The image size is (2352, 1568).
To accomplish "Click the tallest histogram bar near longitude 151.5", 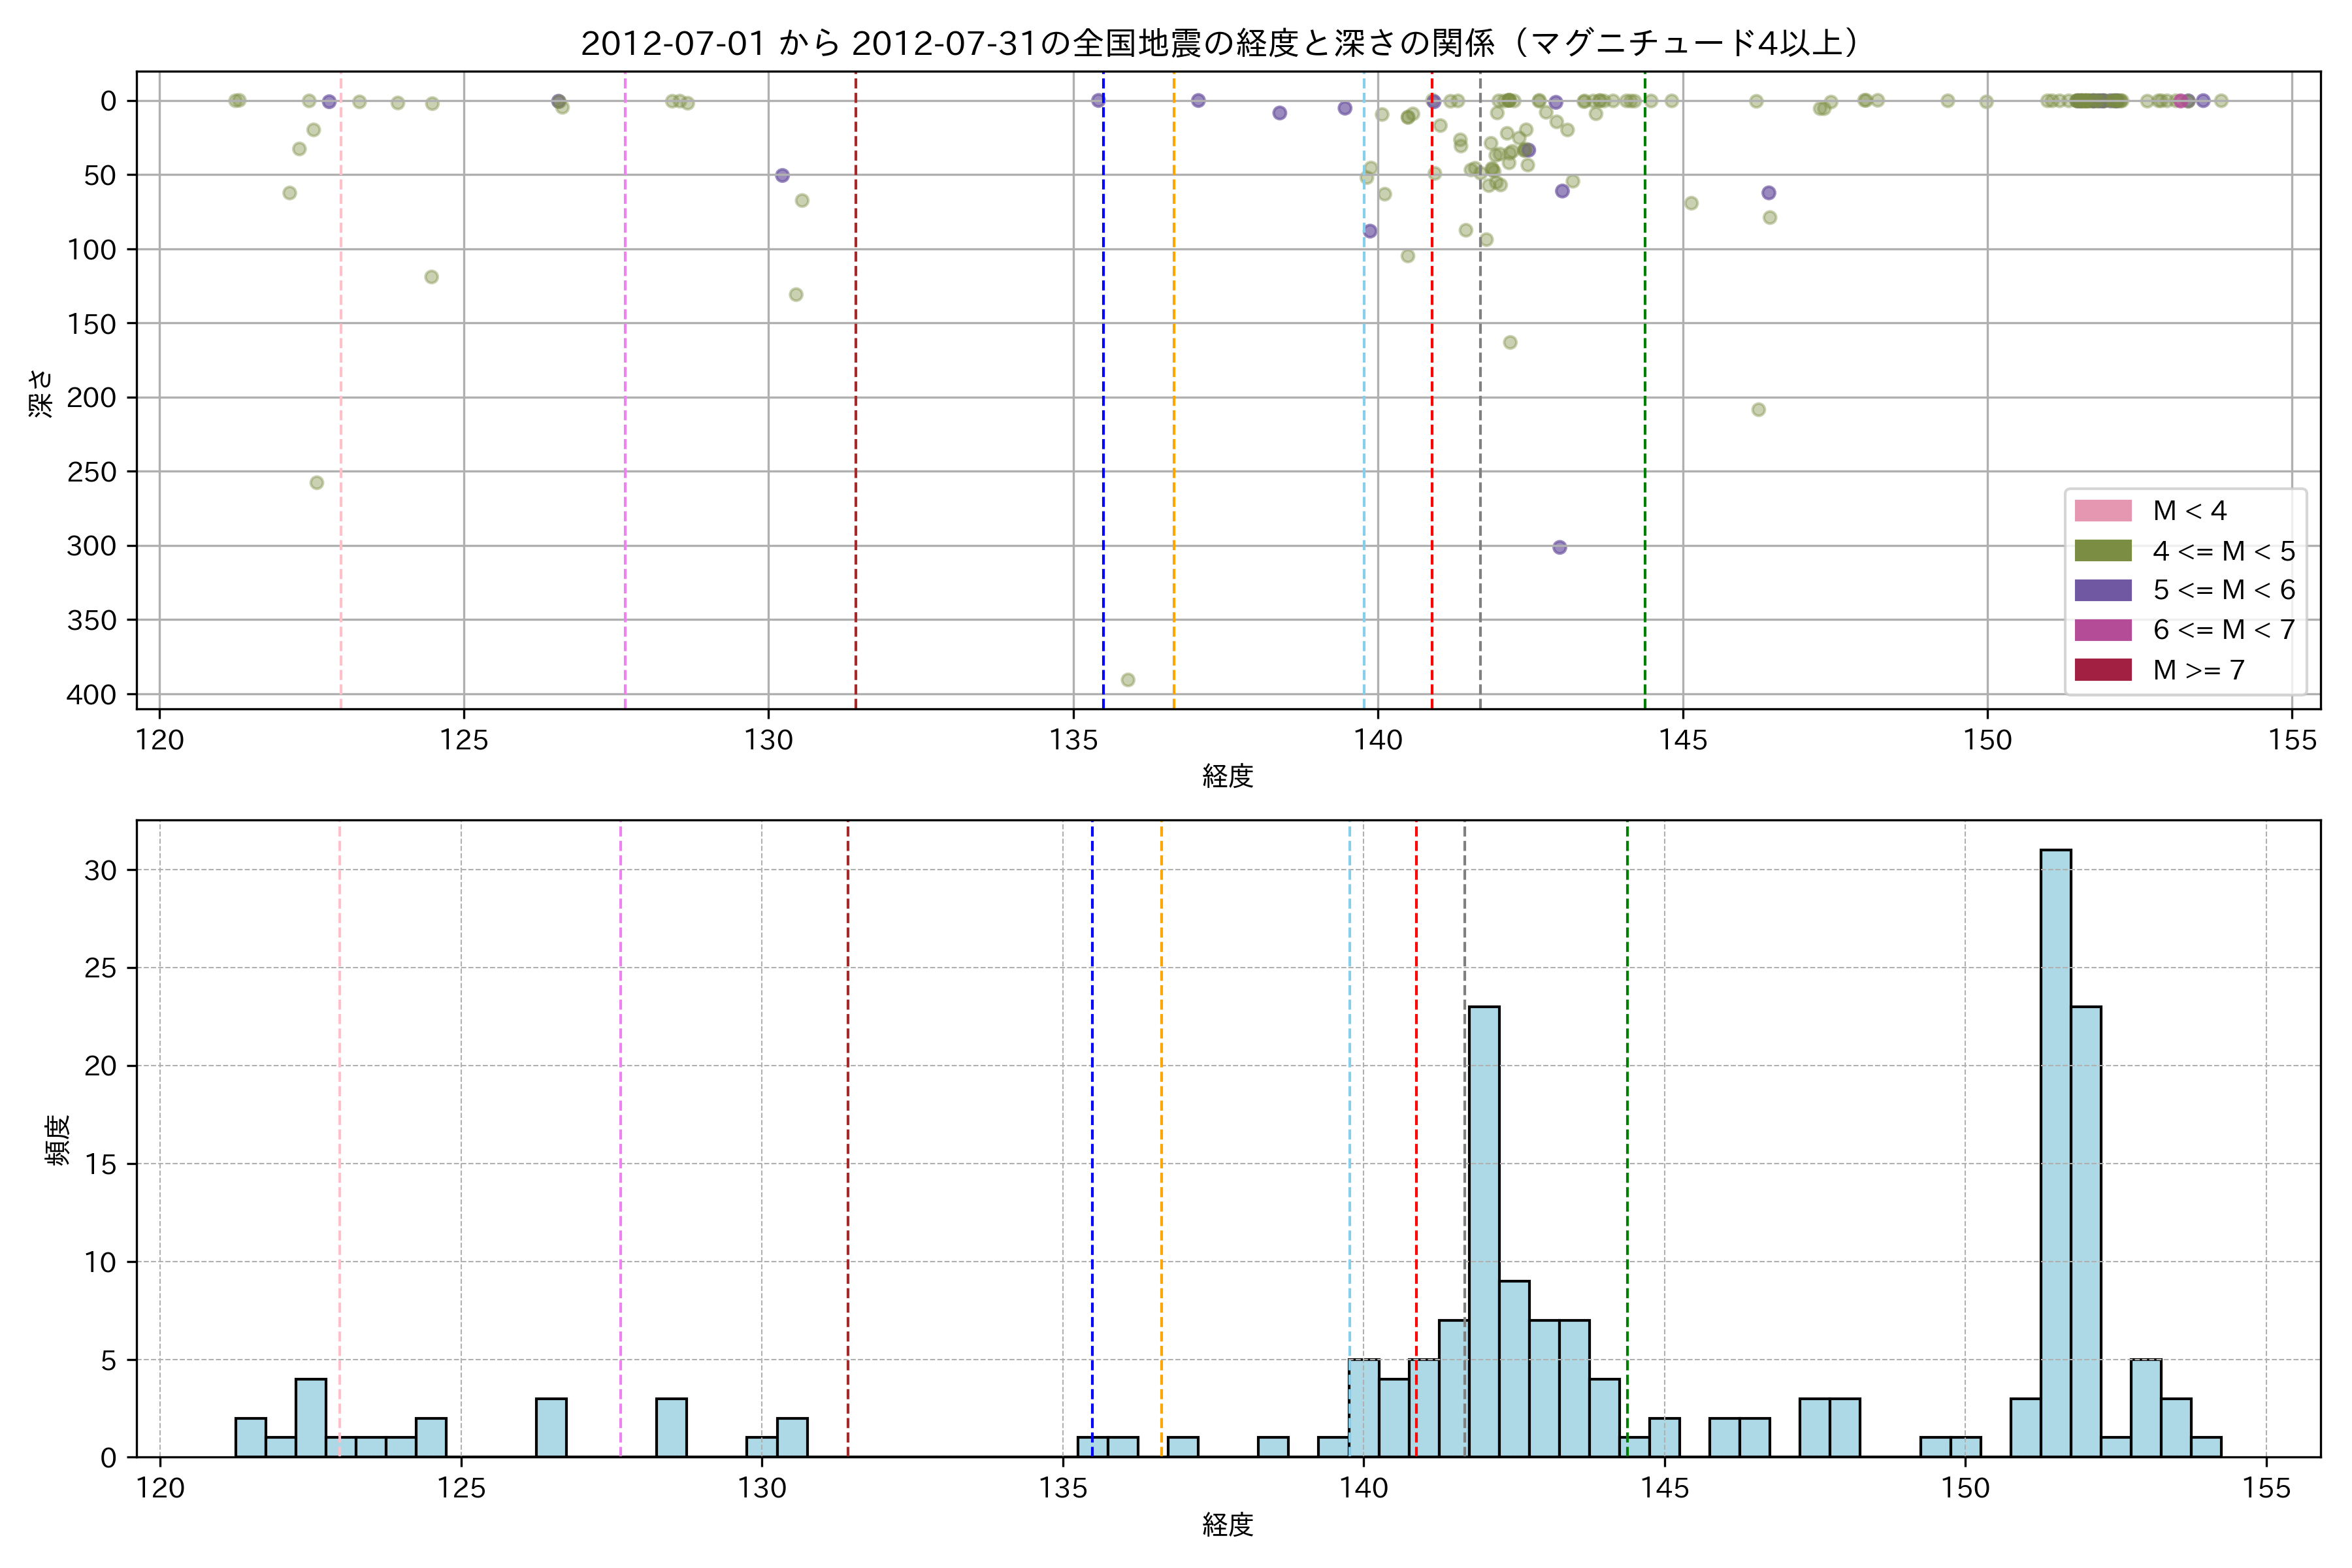I will 2055,1150.
